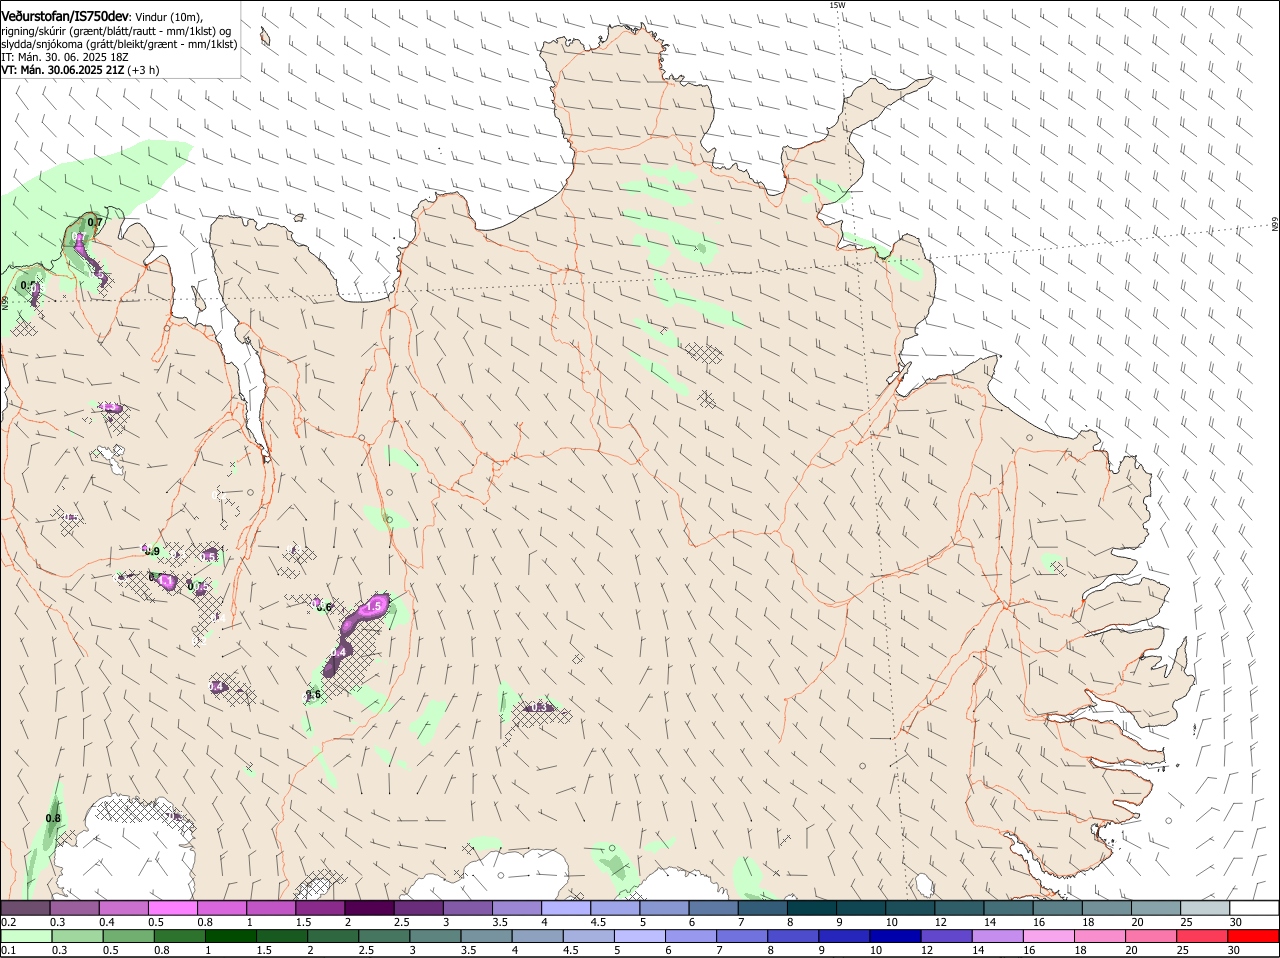The height and width of the screenshot is (958, 1280).
Task: Select the 25 light gray swatch in snow scale
Action: tap(1206, 908)
